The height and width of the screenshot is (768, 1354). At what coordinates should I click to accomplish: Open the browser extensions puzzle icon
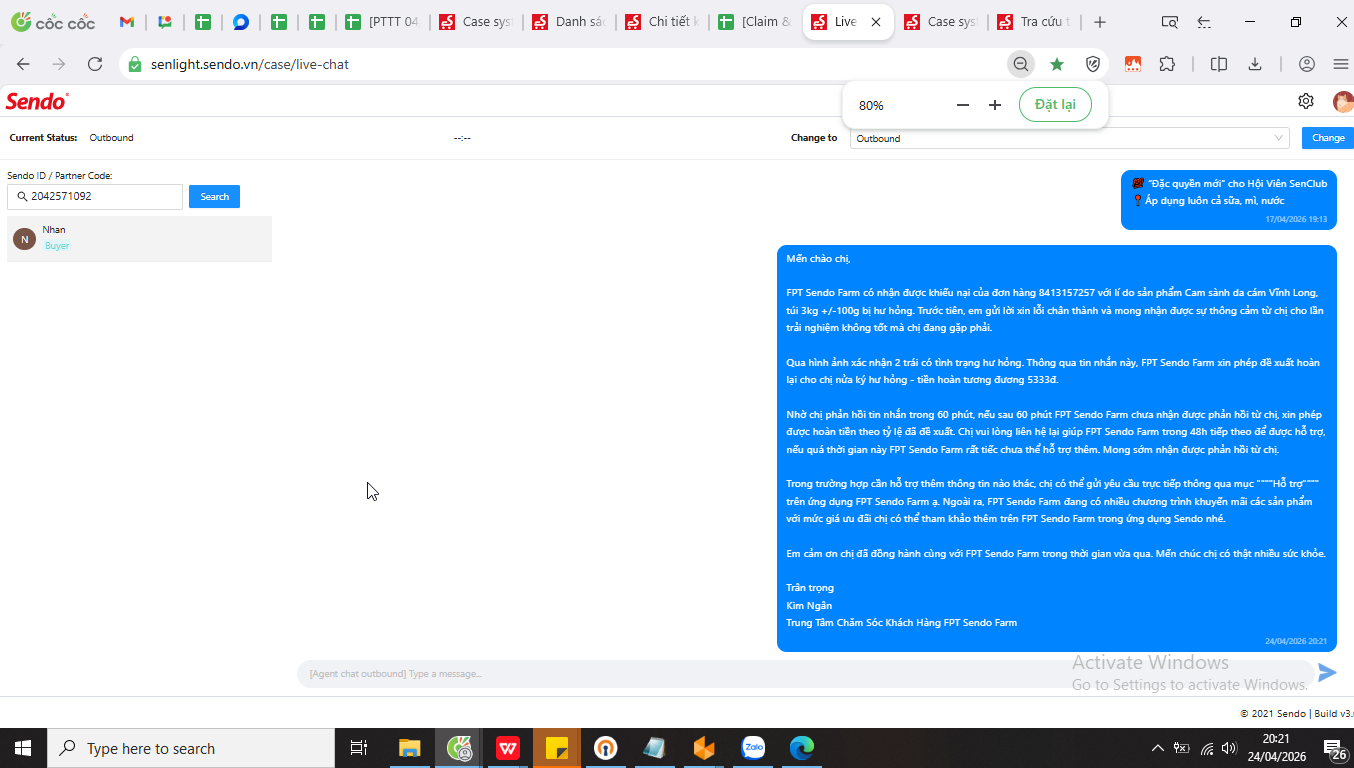(1167, 64)
